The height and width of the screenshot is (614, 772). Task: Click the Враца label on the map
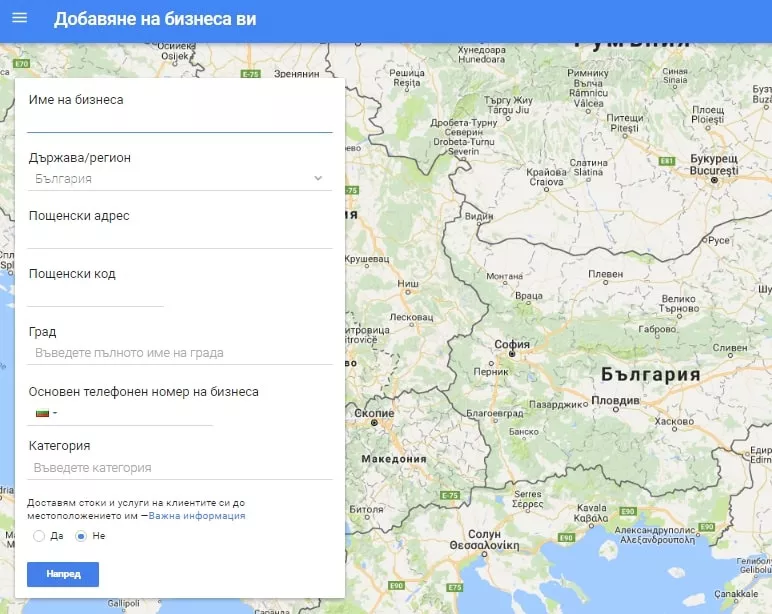coord(529,295)
